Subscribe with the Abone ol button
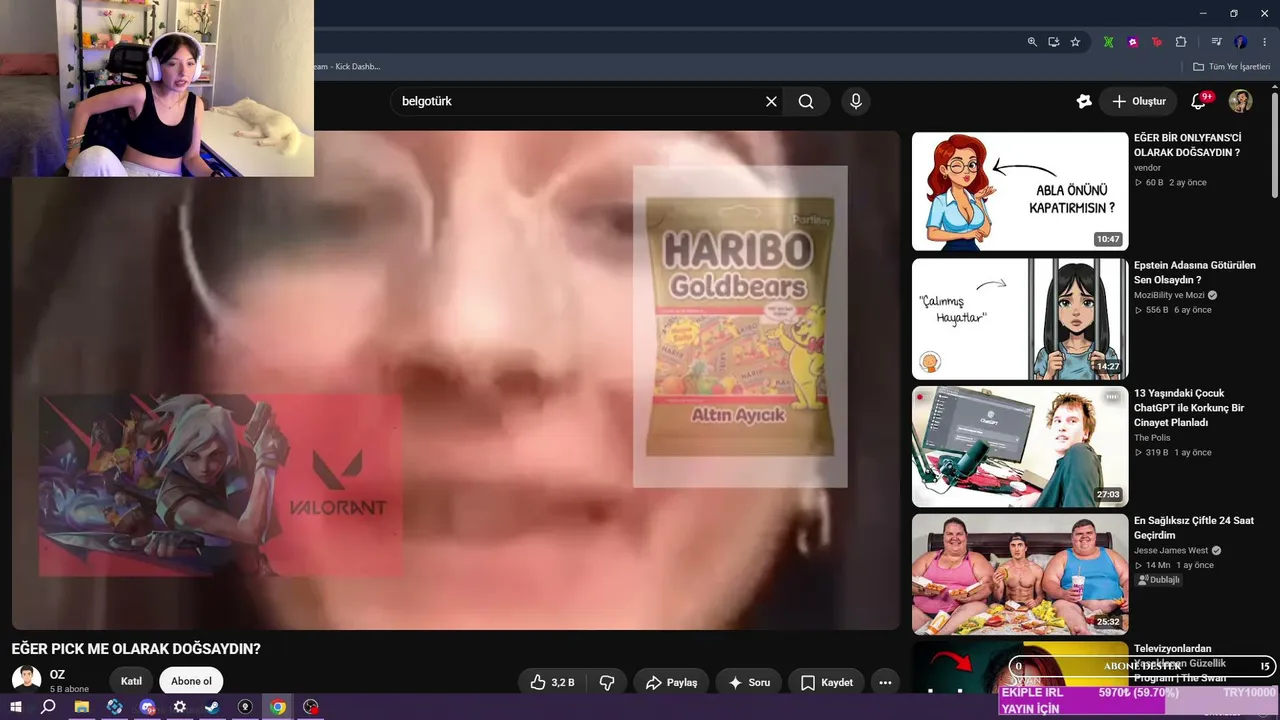This screenshot has width=1280, height=720. (191, 681)
